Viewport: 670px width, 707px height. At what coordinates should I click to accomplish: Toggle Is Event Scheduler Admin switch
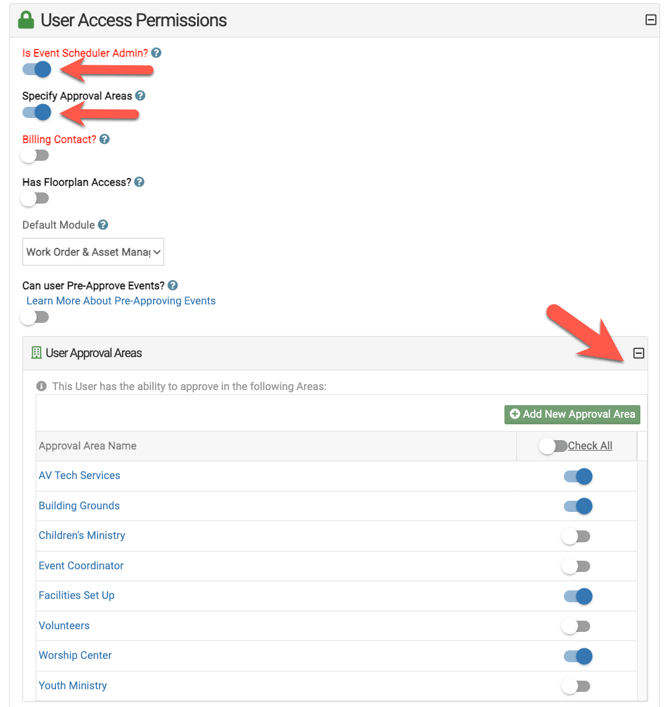[36, 70]
